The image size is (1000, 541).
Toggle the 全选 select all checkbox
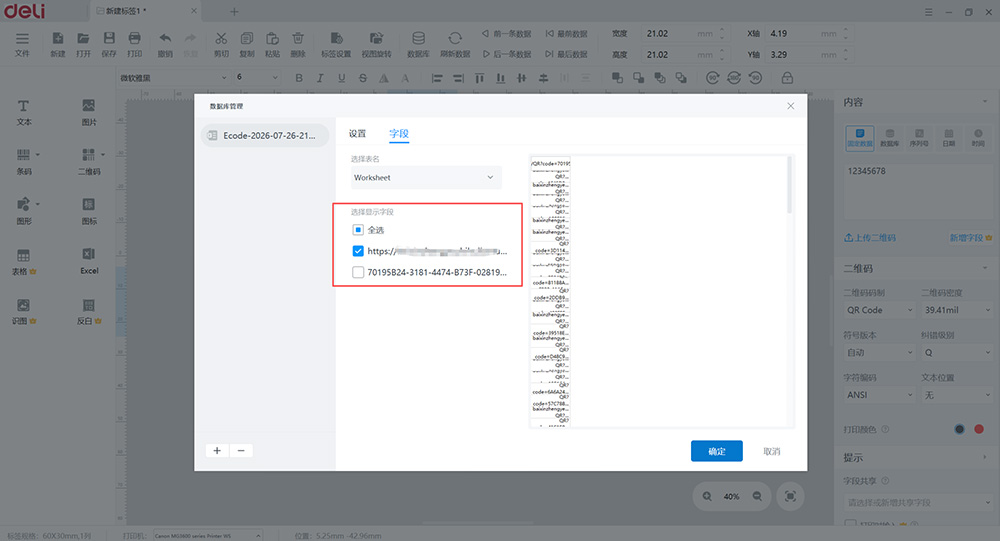358,230
